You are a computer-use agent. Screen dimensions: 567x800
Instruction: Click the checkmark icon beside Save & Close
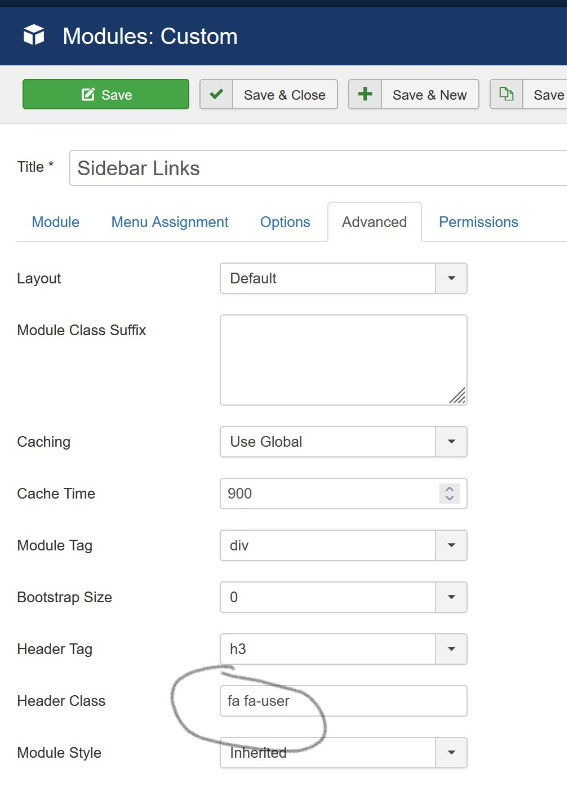tap(216, 94)
